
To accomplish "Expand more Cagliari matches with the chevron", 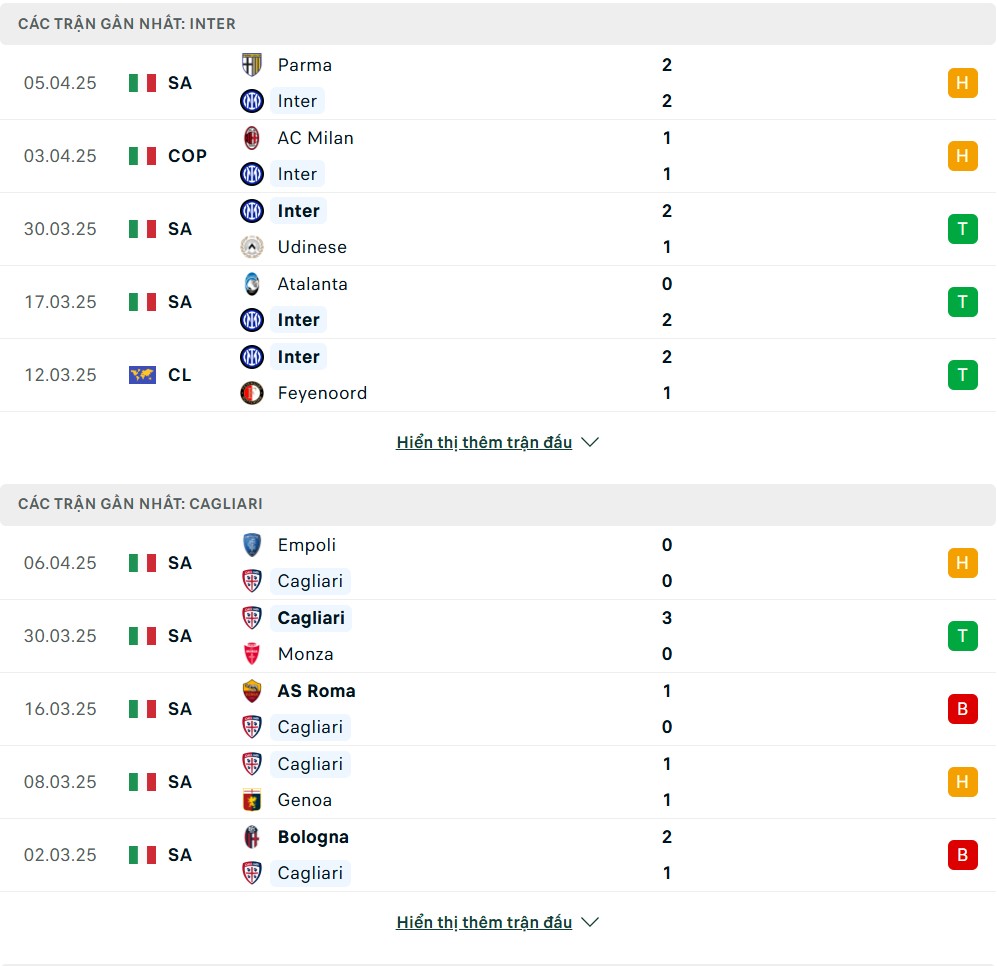I will click(590, 922).
